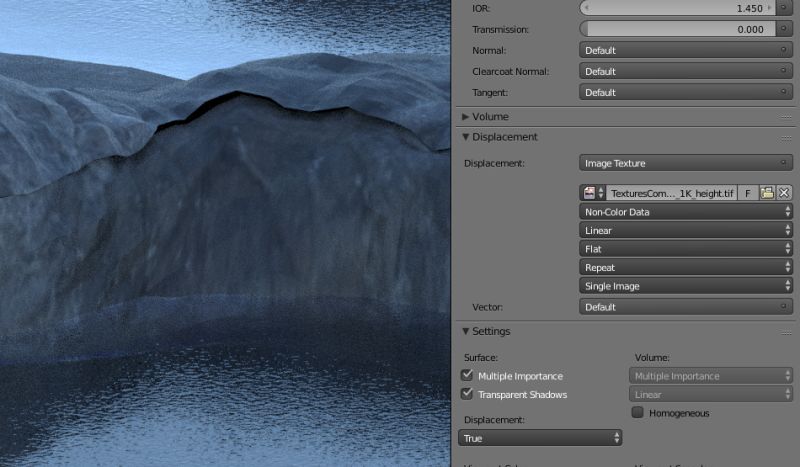
Task: Click the Transmission value slider 0.000
Action: (x=678, y=29)
